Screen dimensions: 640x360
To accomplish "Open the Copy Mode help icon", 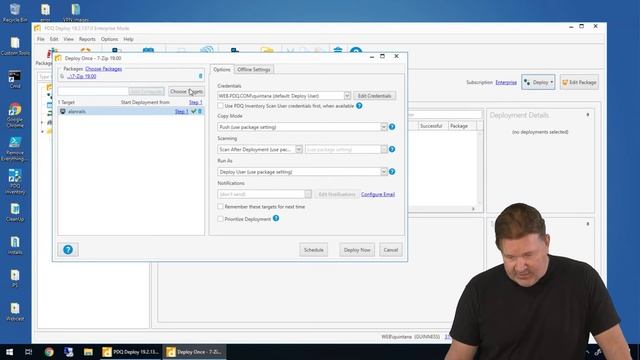I will (x=392, y=127).
